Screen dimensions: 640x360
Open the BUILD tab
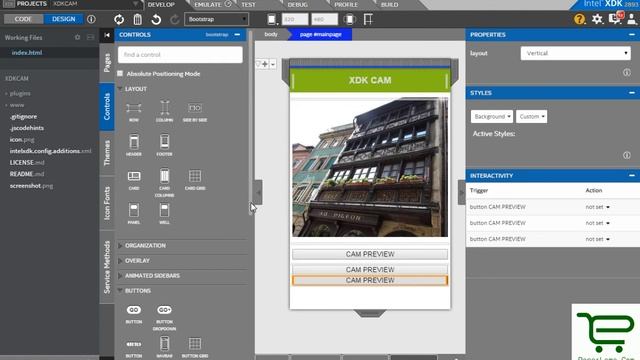coord(389,4)
